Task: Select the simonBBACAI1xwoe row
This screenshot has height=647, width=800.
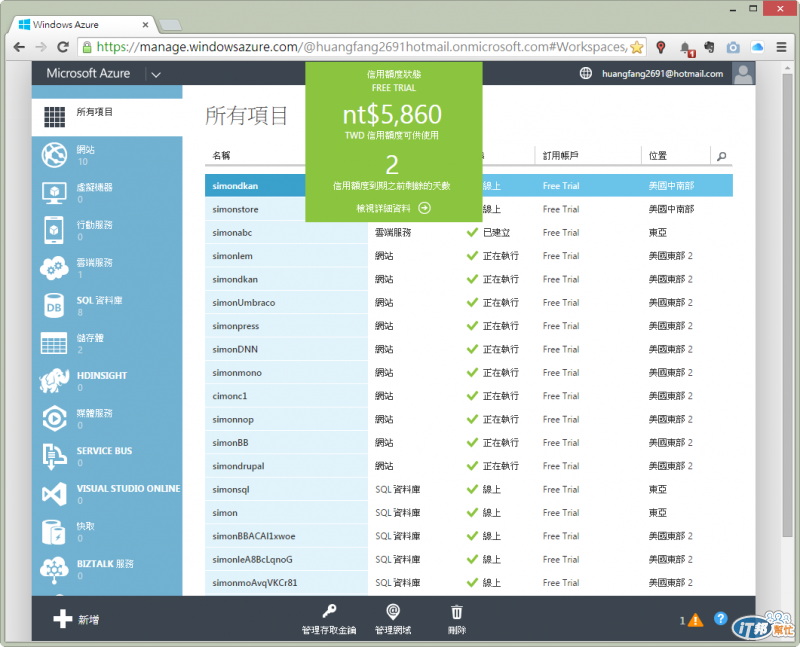Action: 468,536
